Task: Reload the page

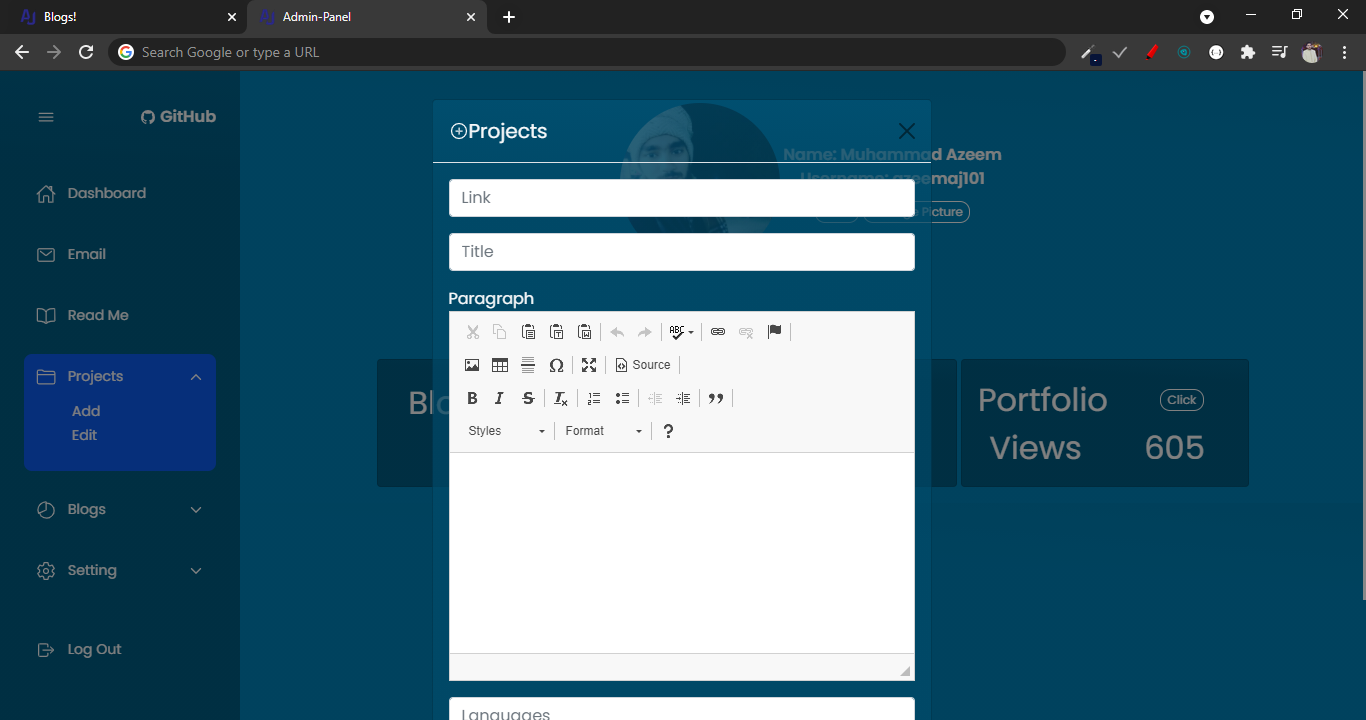Action: point(86,52)
